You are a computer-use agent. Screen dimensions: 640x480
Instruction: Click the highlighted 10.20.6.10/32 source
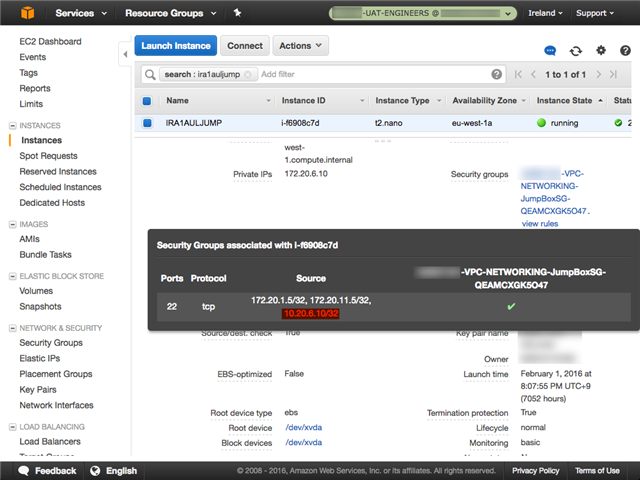click(311, 313)
